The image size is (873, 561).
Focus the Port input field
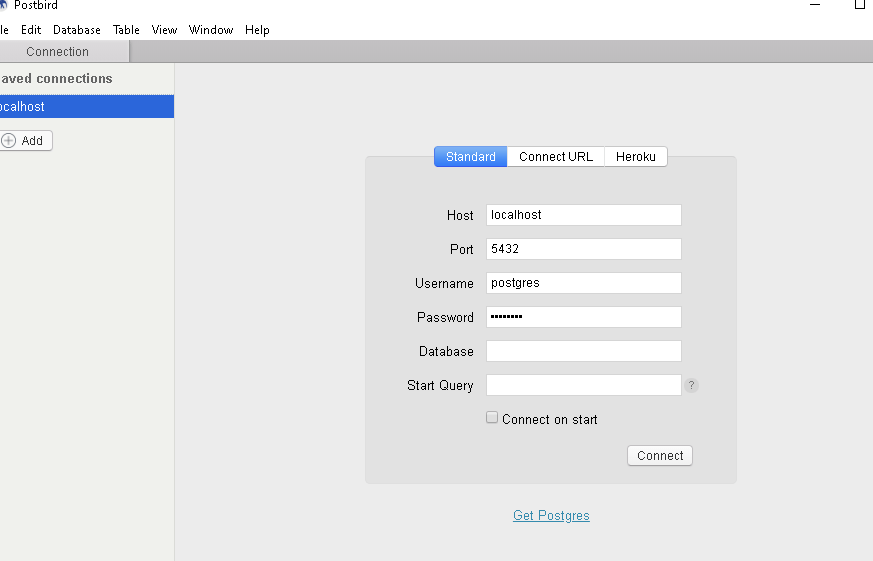coord(583,249)
